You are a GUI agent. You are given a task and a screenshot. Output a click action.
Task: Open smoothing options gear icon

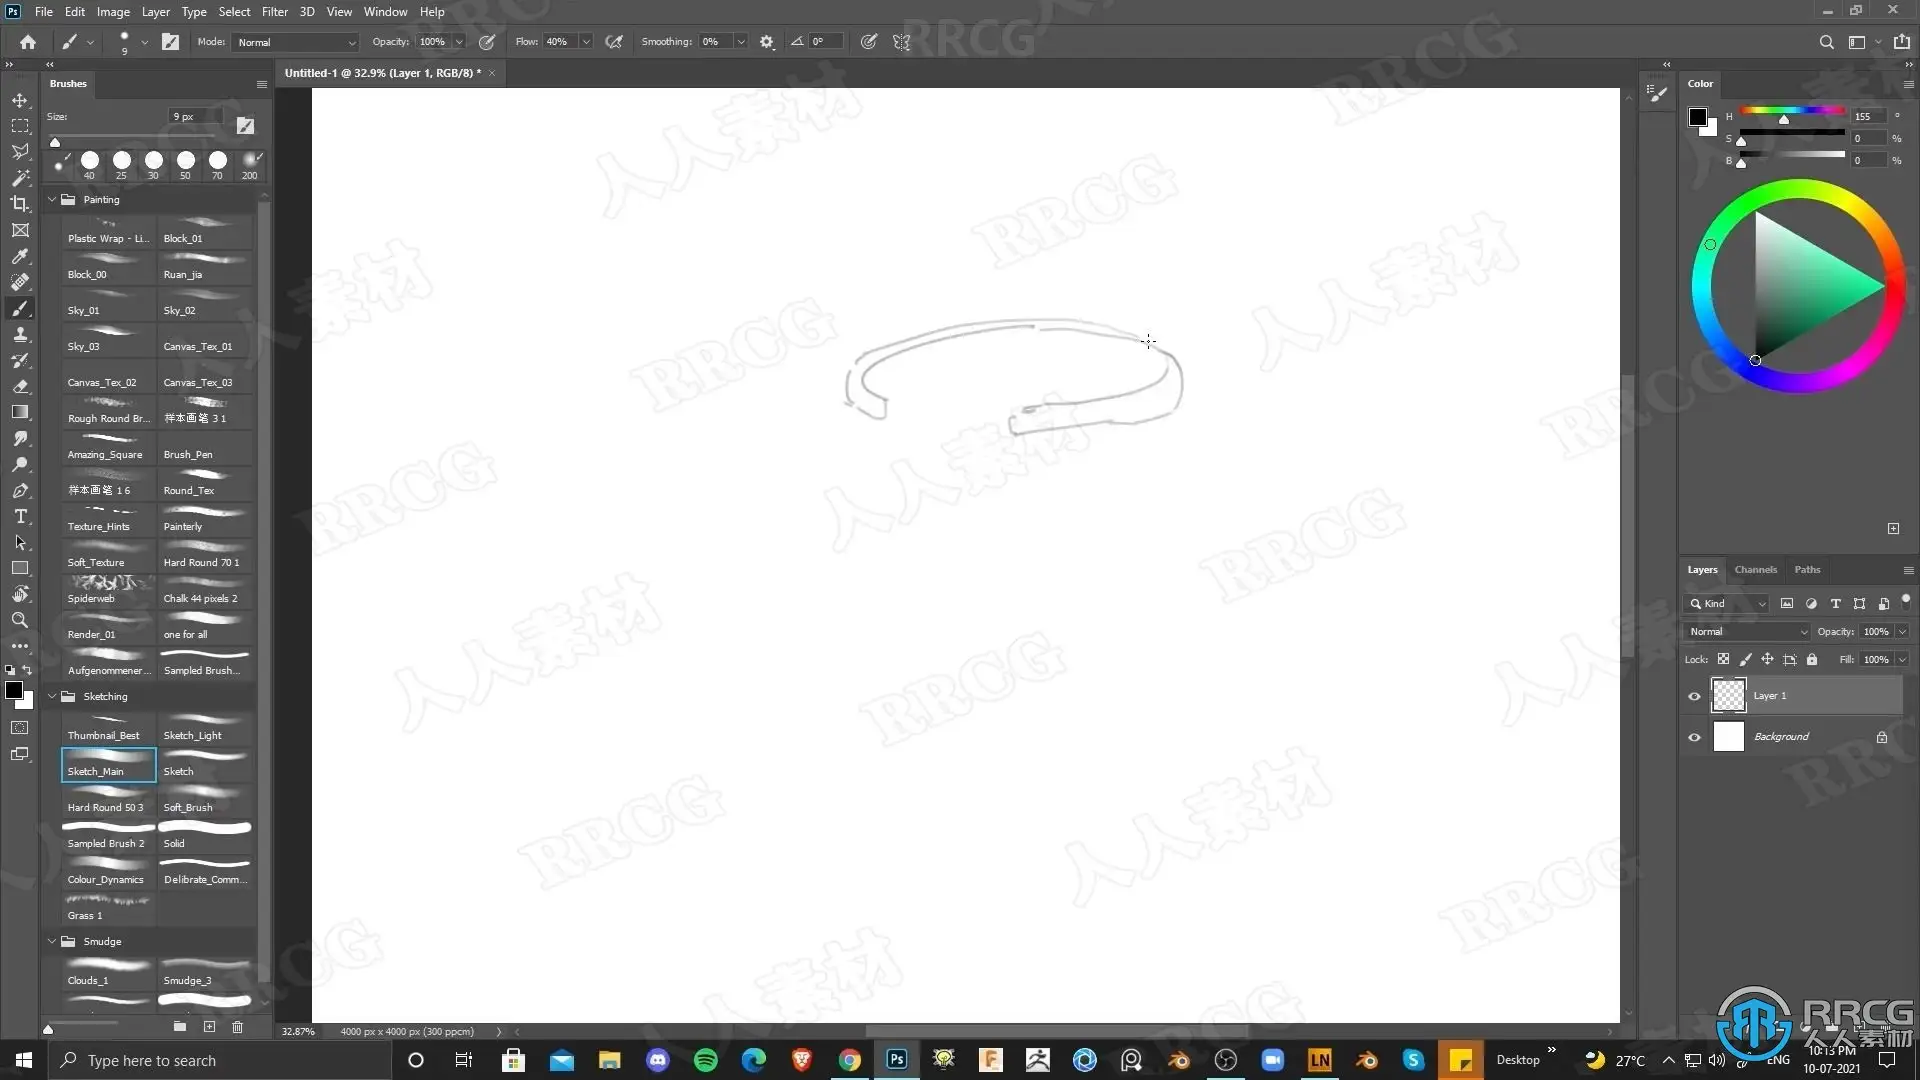click(767, 42)
